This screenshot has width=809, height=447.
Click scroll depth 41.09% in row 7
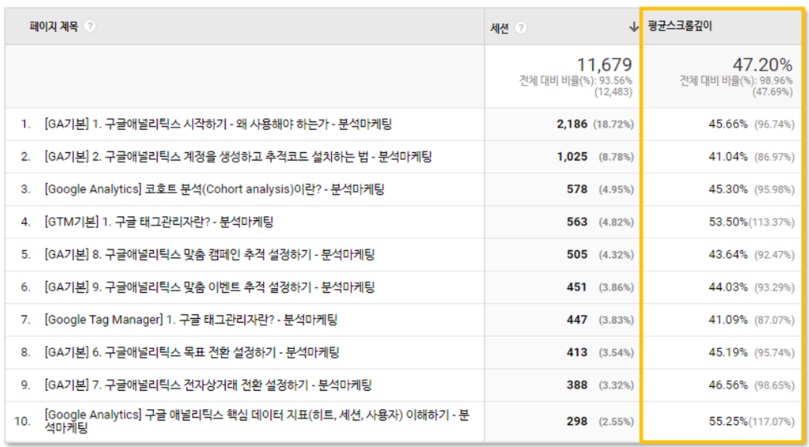pyautogui.click(x=728, y=320)
